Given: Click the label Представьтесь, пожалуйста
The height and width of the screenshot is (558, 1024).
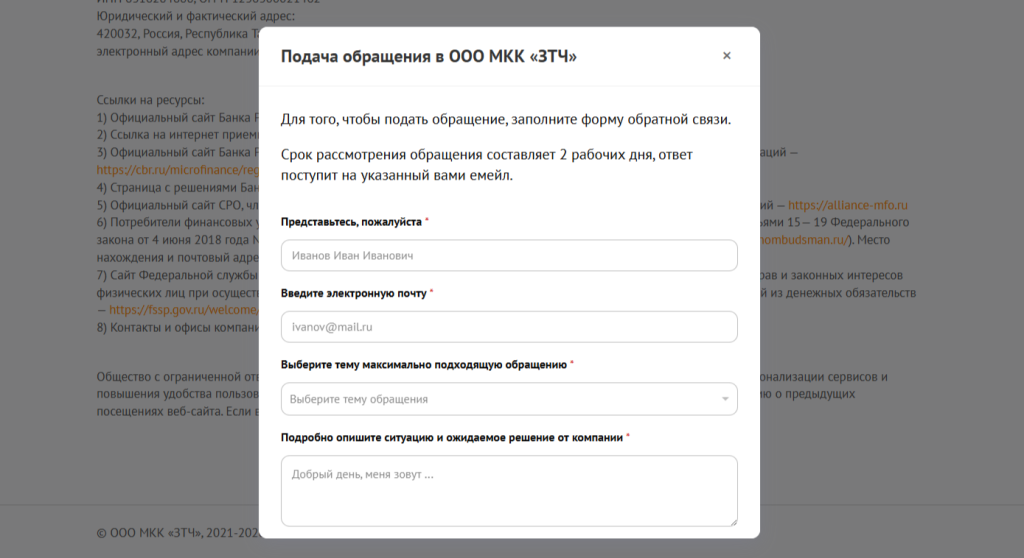Looking at the screenshot, I should pyautogui.click(x=351, y=222).
